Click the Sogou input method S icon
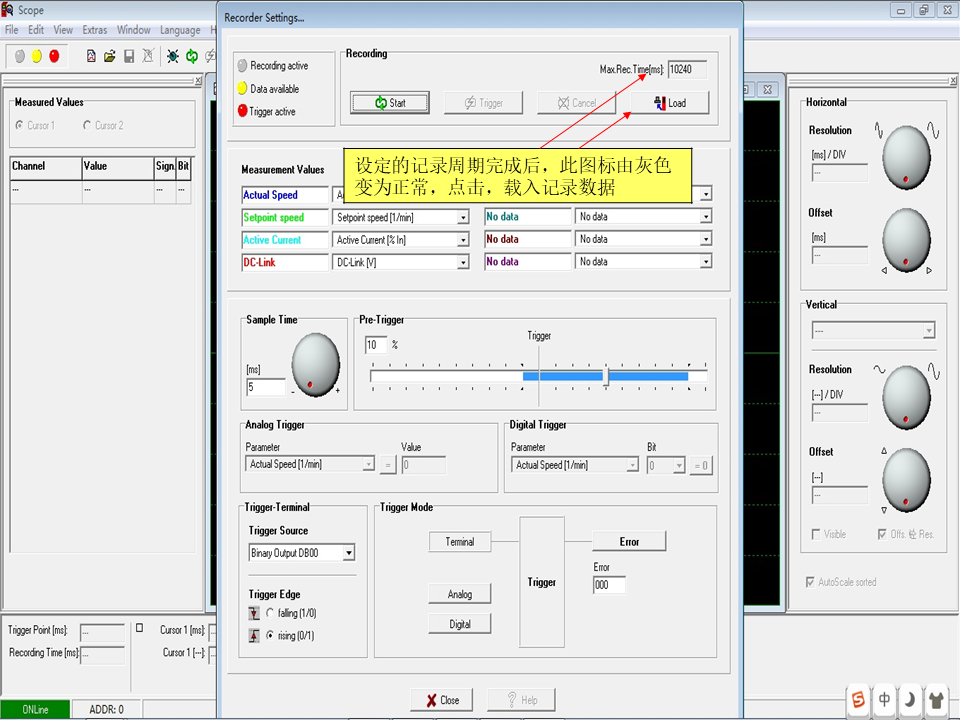This screenshot has height=720, width=960. [x=859, y=699]
